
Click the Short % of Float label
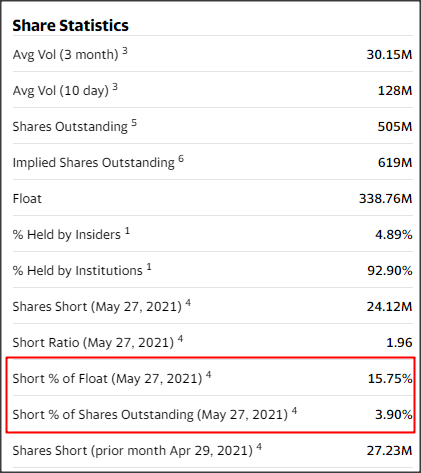point(107,379)
